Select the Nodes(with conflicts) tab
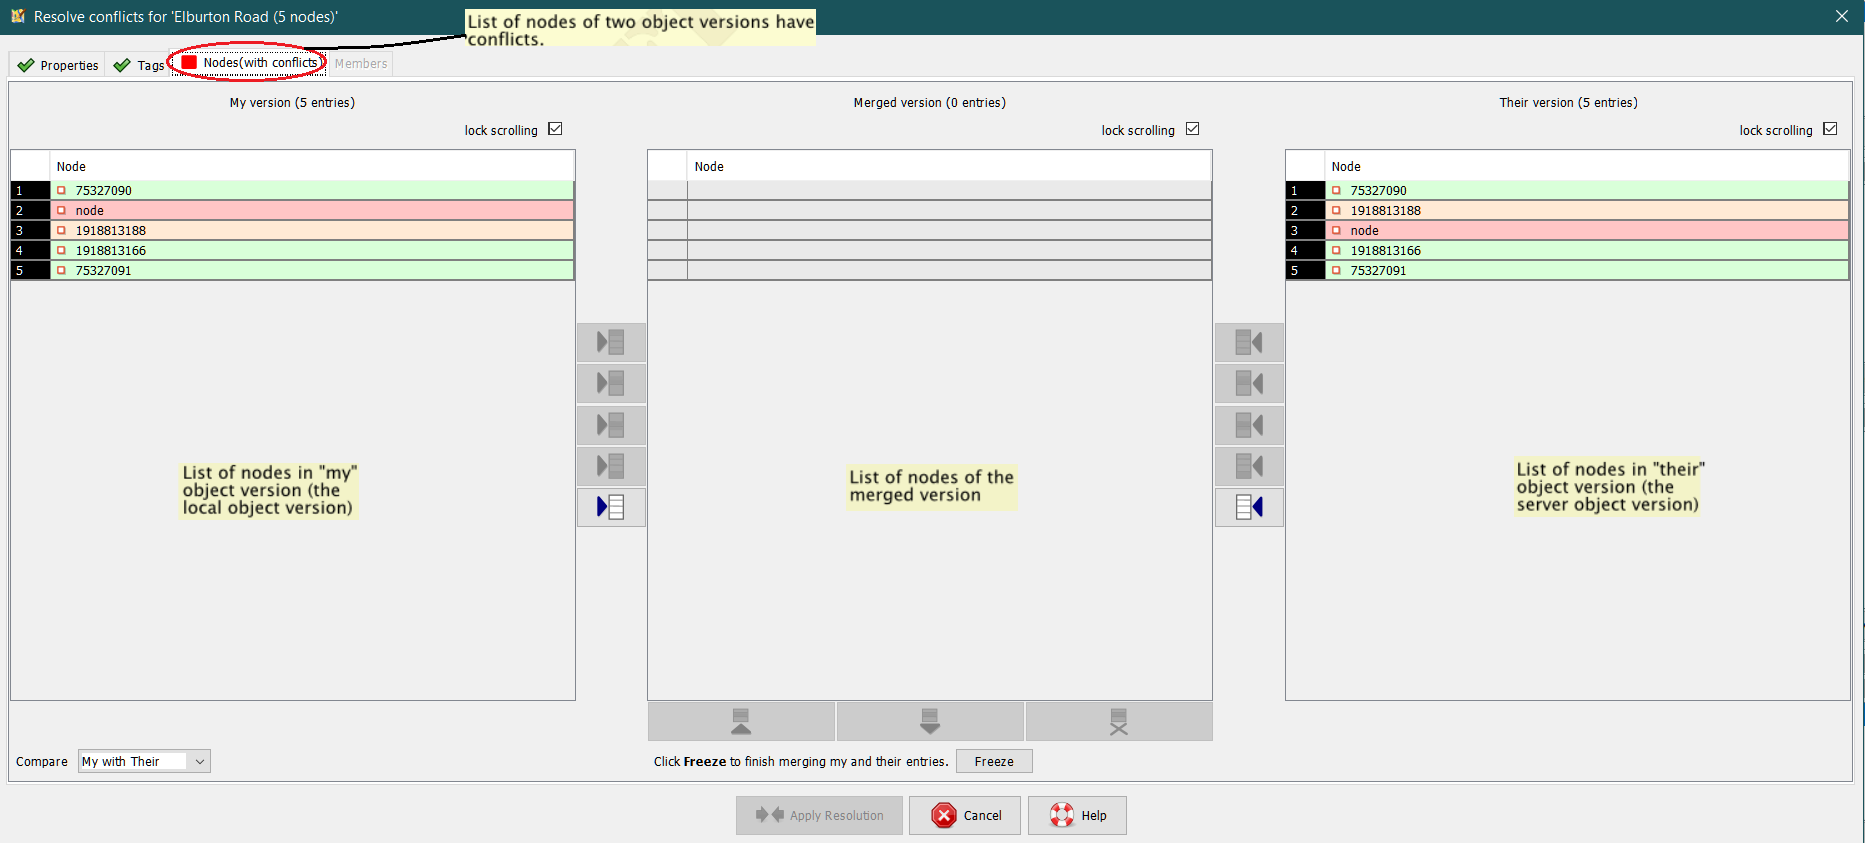Viewport: 1865px width, 843px height. point(250,63)
